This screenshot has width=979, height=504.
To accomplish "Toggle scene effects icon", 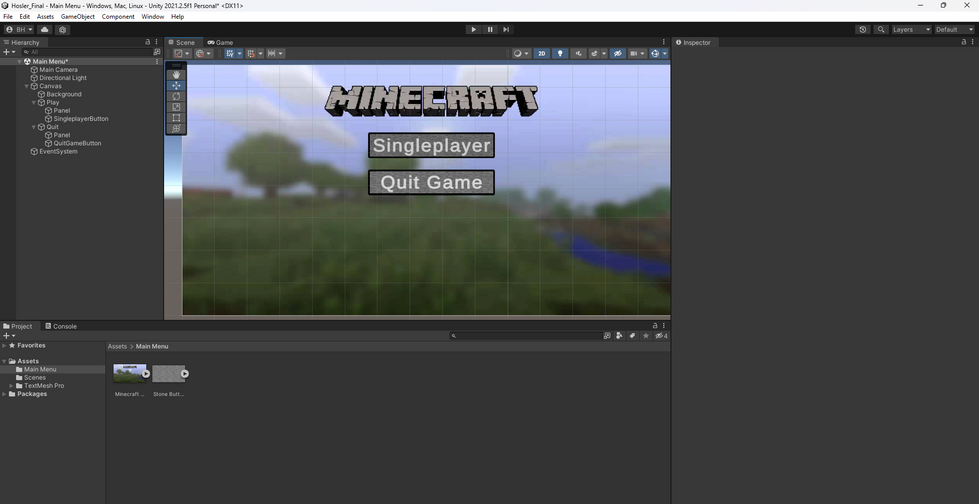I will (594, 54).
